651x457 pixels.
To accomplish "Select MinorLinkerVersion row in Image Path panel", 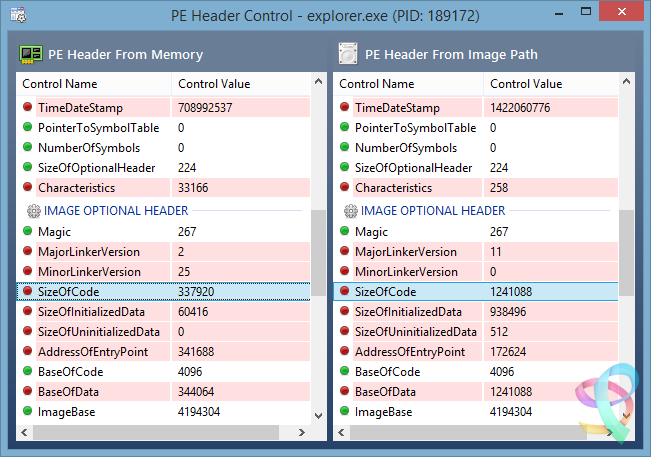I will [476, 271].
